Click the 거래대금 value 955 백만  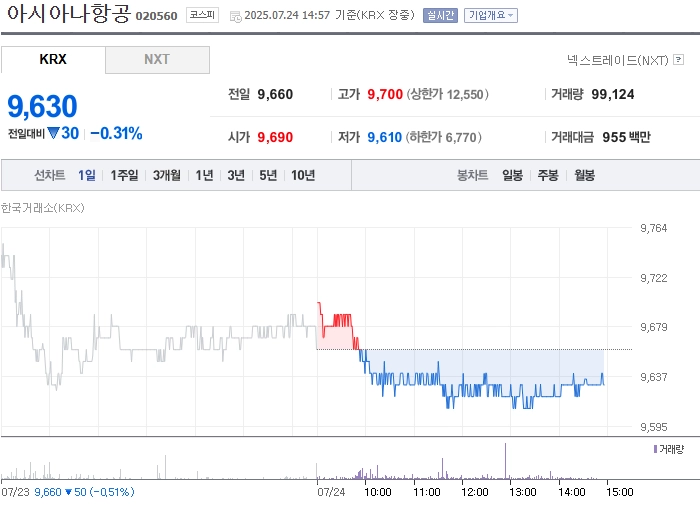pyautogui.click(x=626, y=137)
